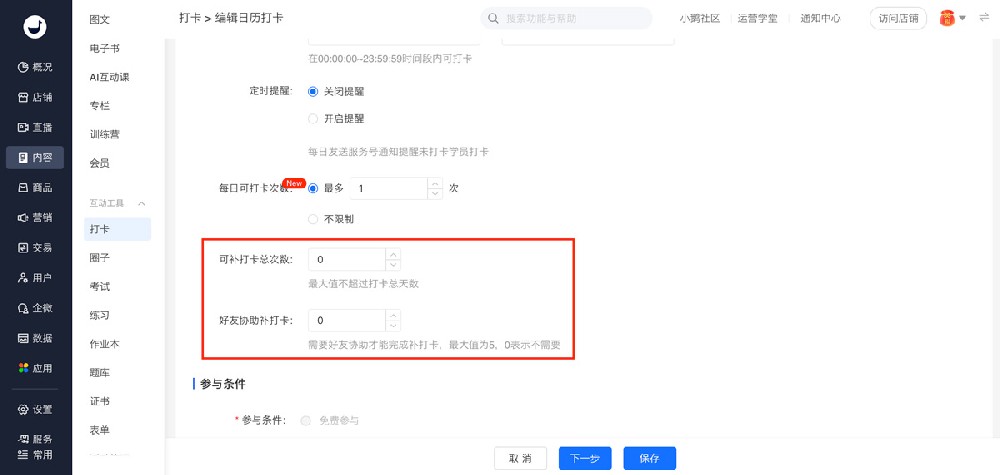
Task: Select the 最多 daily limit radio
Action: [x=312, y=188]
